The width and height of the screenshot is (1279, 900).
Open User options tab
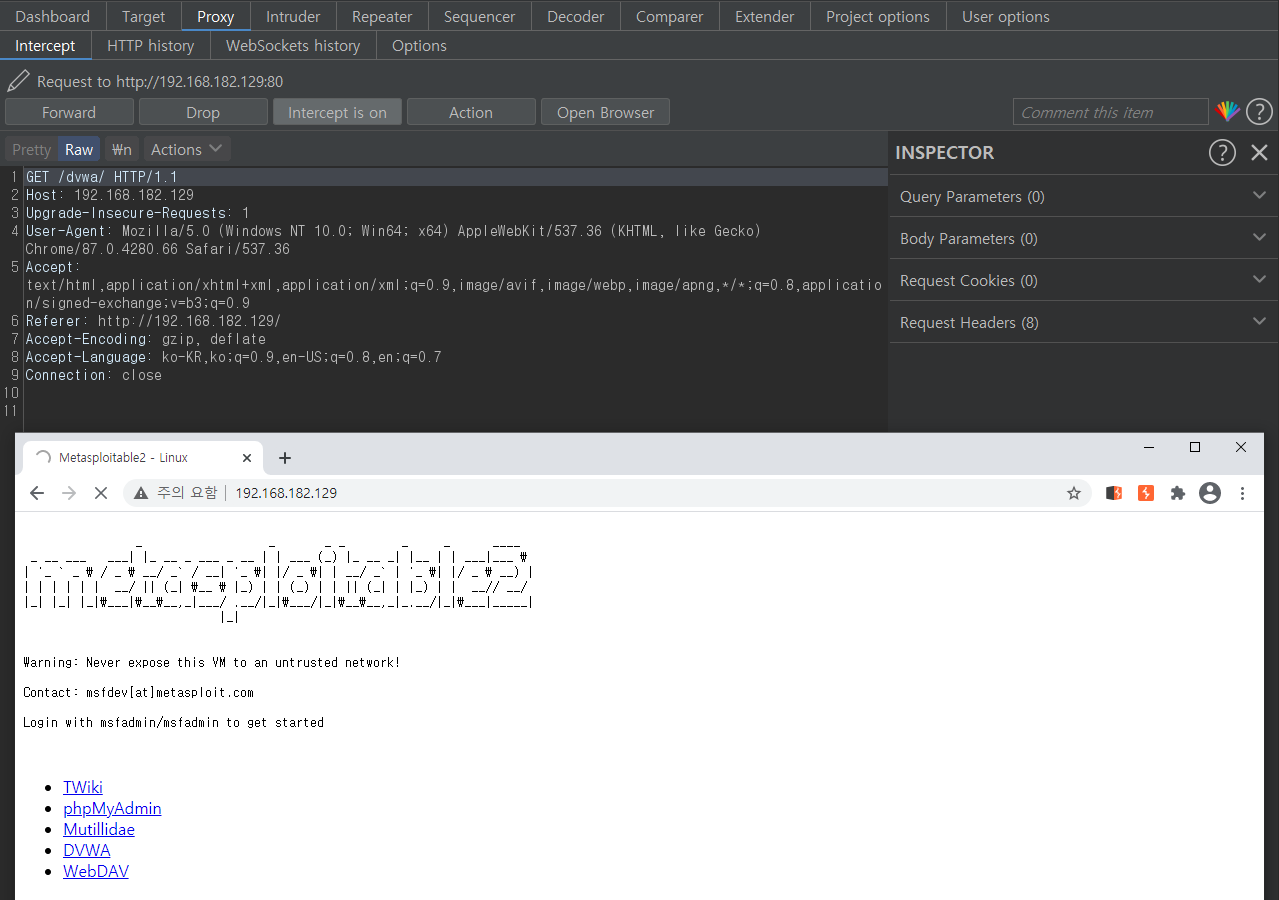click(x=1005, y=16)
